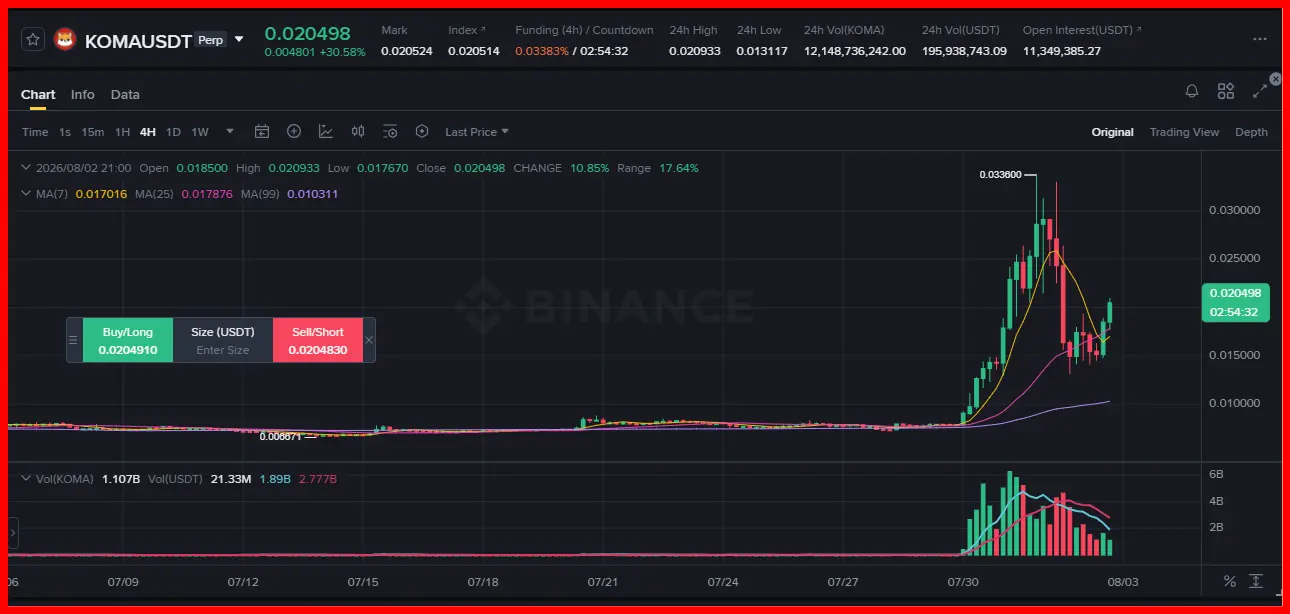Click the 24h Vol(USDT) value 195,938,743.09
This screenshot has height=614, width=1290.
[964, 50]
